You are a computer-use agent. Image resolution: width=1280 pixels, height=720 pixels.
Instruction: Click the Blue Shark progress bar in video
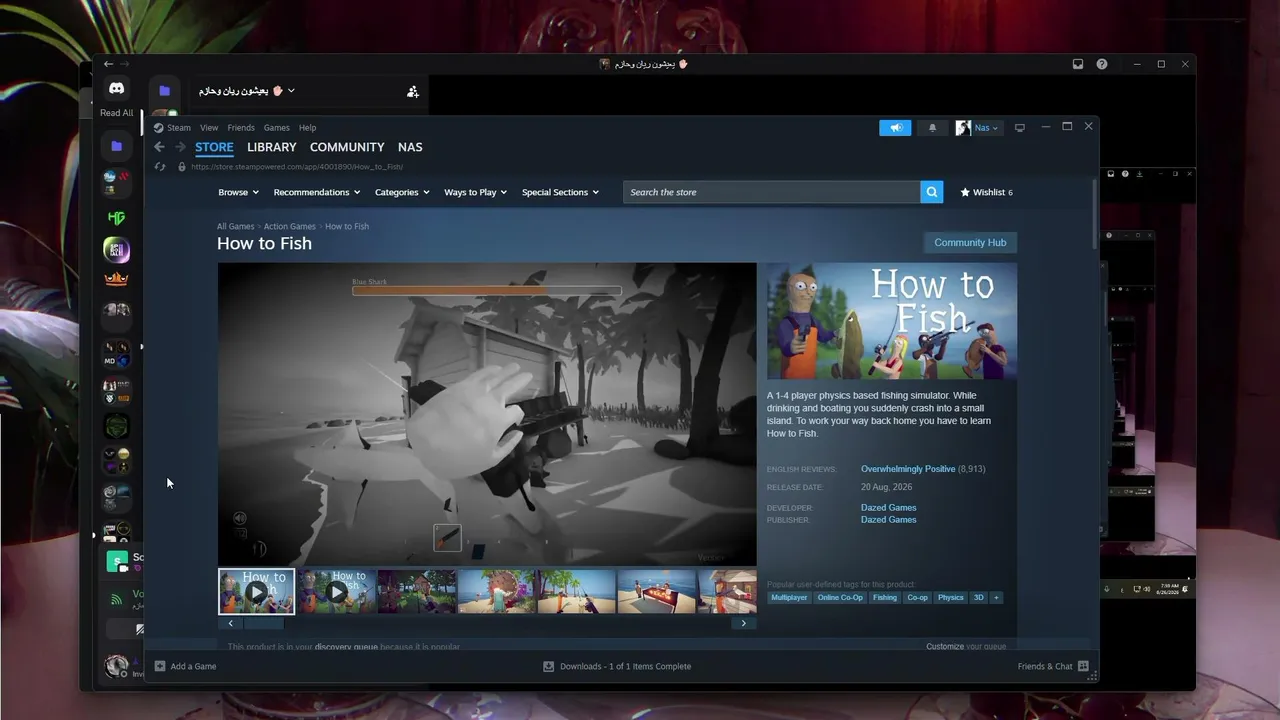click(x=487, y=291)
